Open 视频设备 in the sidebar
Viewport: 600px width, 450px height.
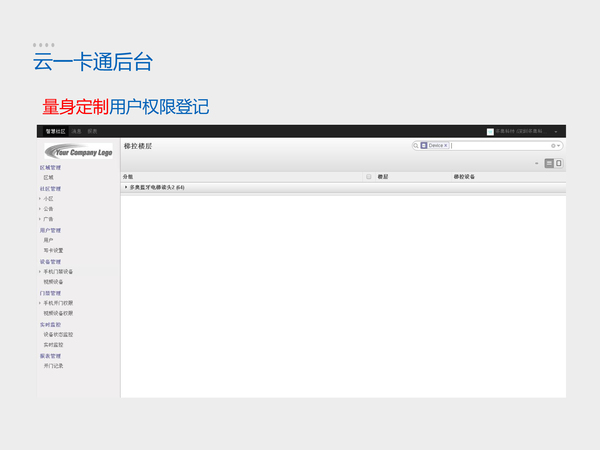click(x=53, y=282)
